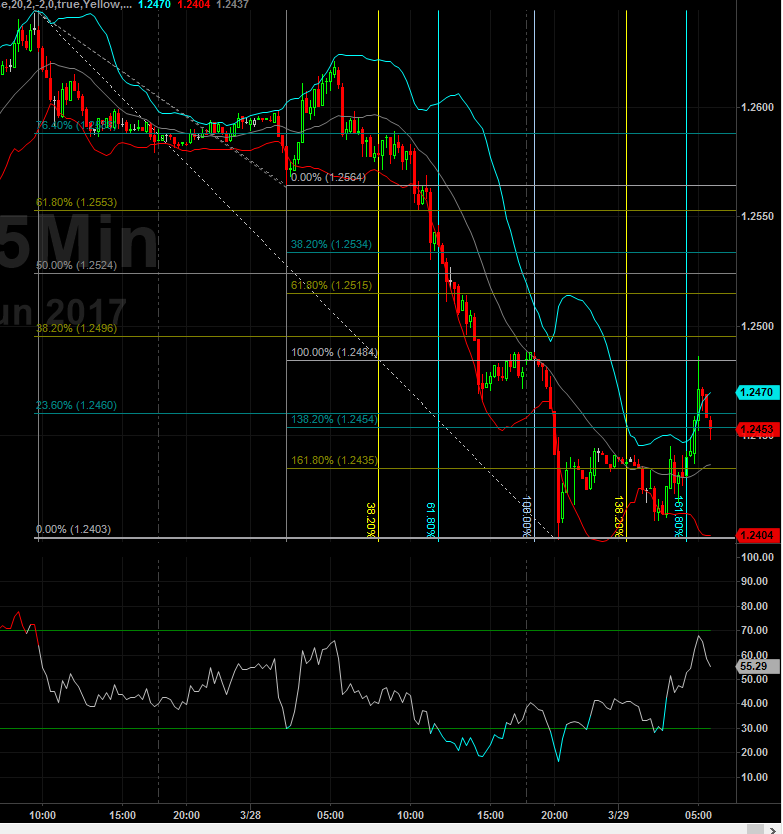783x834 pixels.
Task: Click the 100.00 level on RSI axis
Action: click(755, 557)
